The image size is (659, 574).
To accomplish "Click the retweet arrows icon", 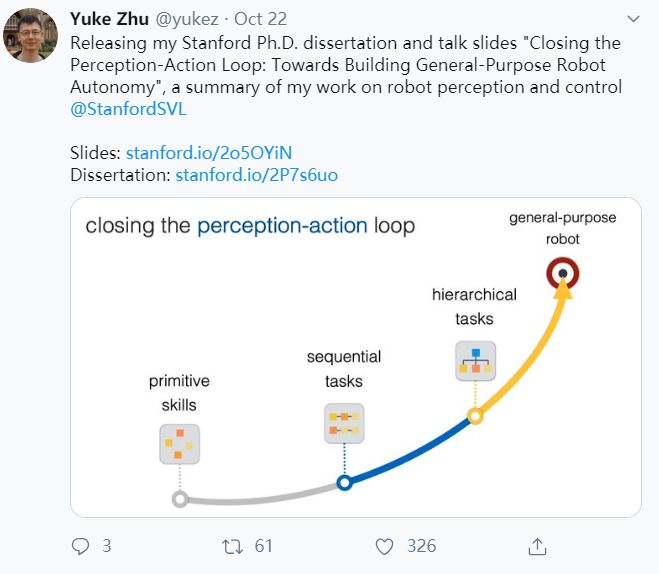I will (232, 546).
